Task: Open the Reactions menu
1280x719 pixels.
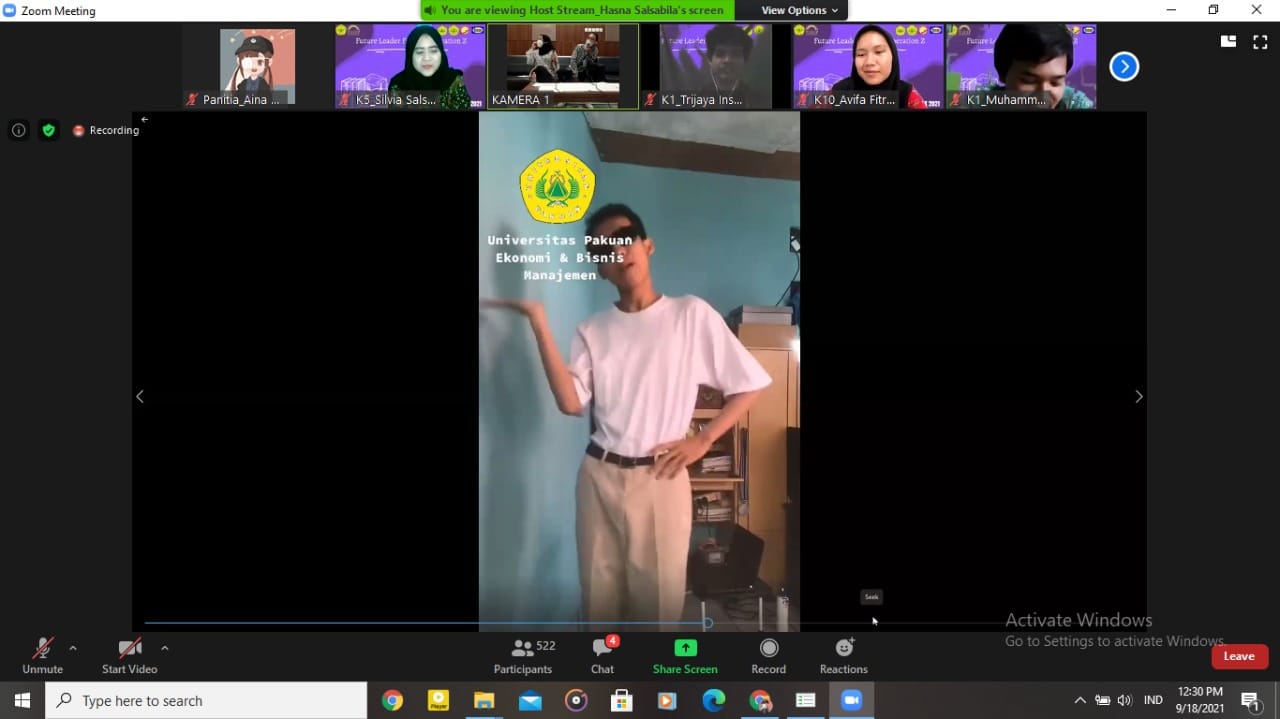Action: [843, 655]
